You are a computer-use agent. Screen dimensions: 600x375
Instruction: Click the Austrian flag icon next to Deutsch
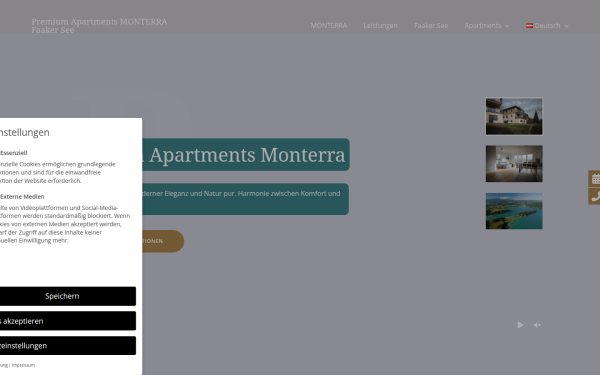(529, 26)
